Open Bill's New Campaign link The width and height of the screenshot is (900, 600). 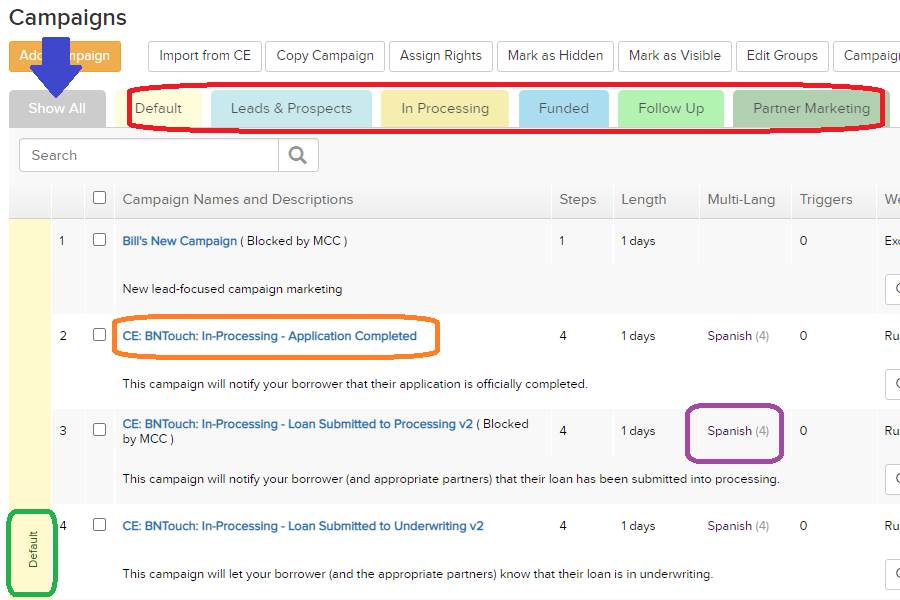(x=180, y=241)
